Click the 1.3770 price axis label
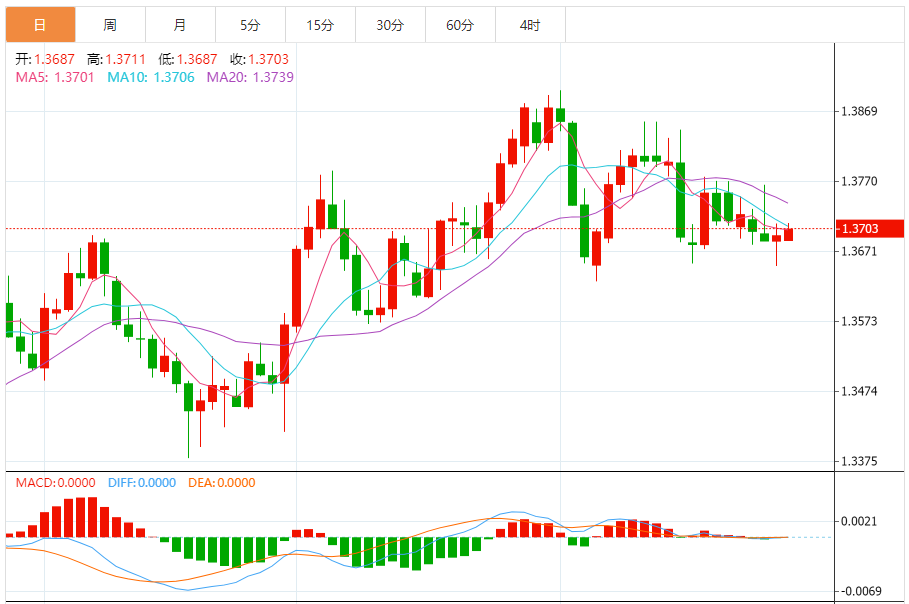The width and height of the screenshot is (909, 604). pos(859,181)
